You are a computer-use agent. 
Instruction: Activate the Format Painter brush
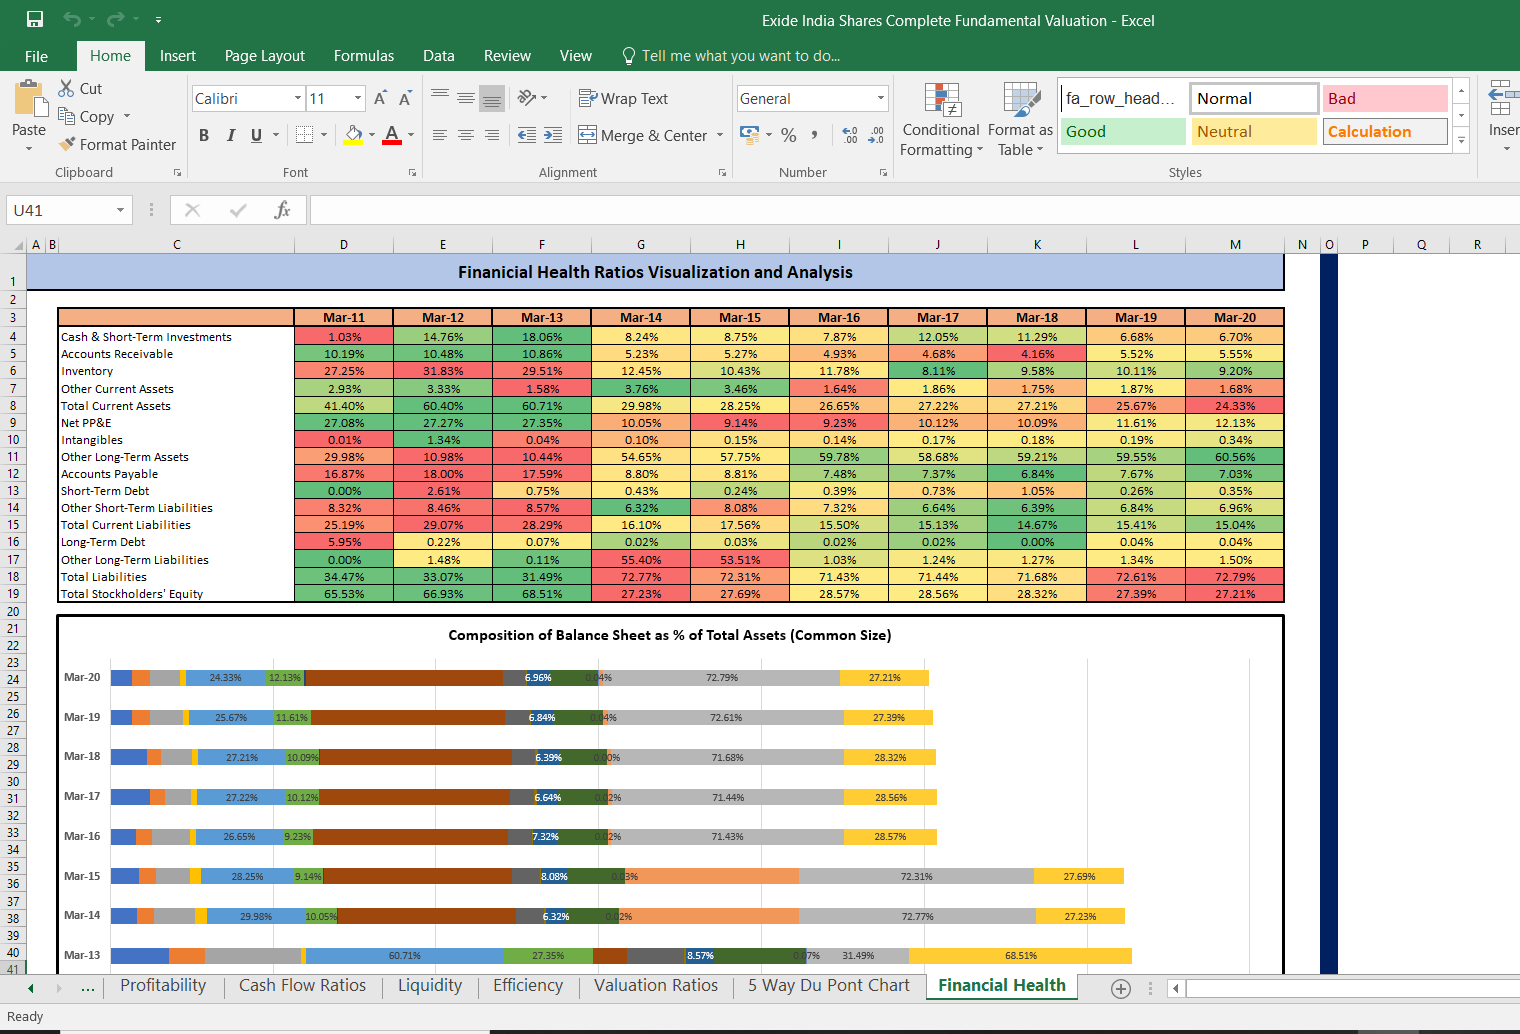[x=117, y=145]
